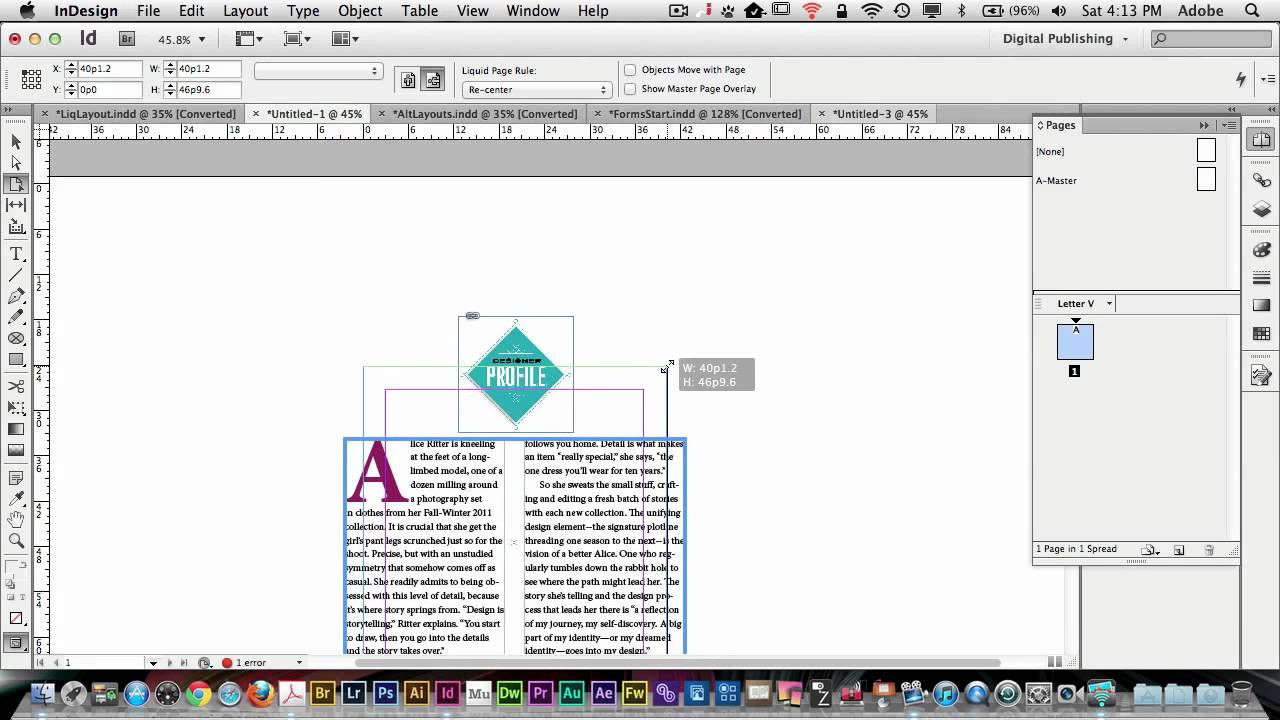Select the Page tool

16,184
